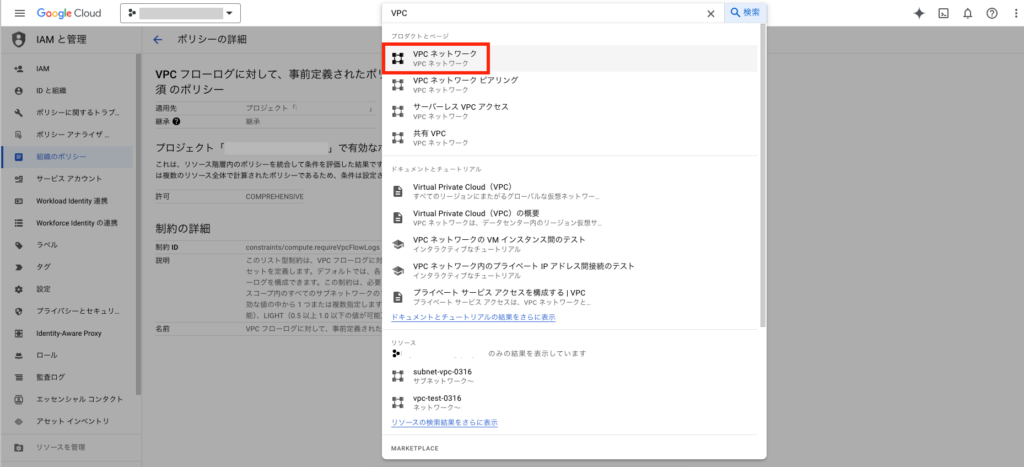Click network icon beside vpc-test-0316

(x=397, y=402)
